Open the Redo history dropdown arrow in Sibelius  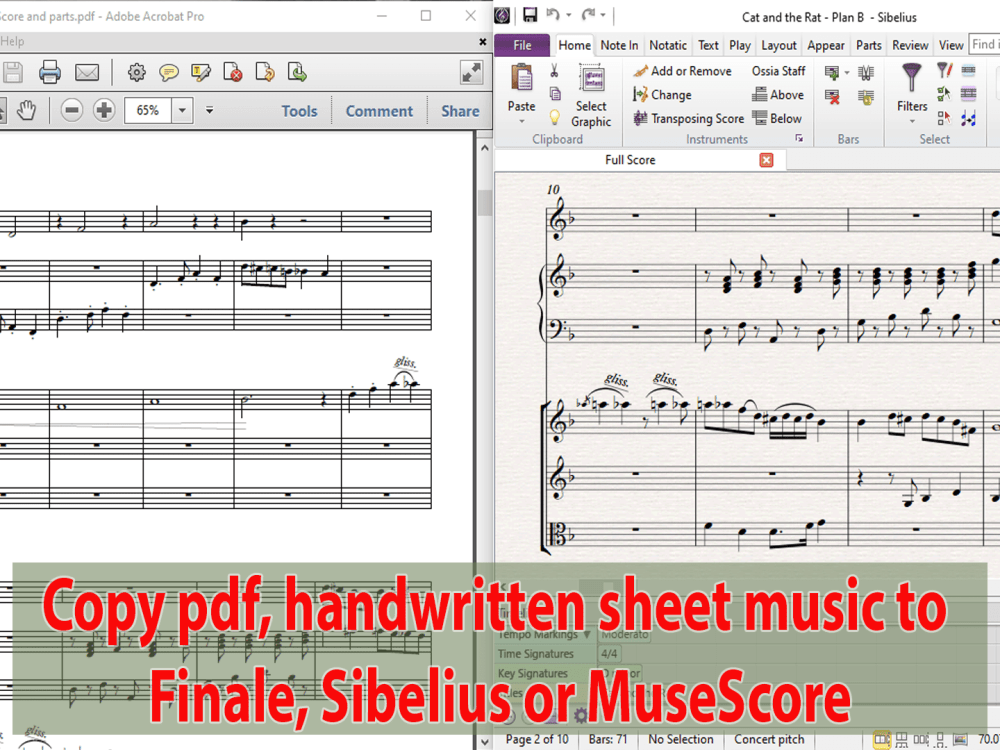(603, 15)
